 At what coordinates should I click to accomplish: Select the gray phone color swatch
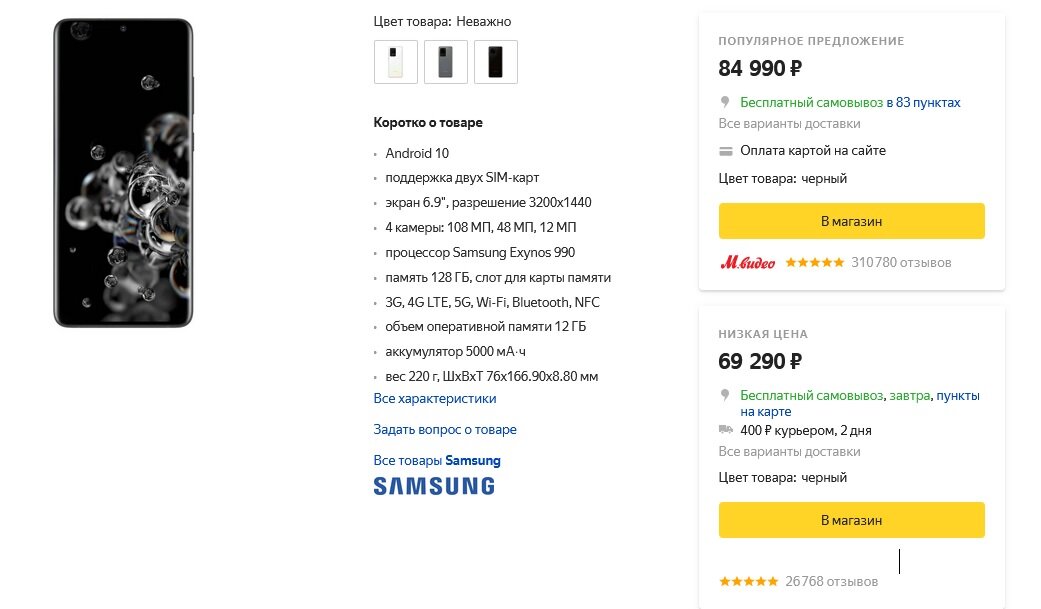coord(445,61)
